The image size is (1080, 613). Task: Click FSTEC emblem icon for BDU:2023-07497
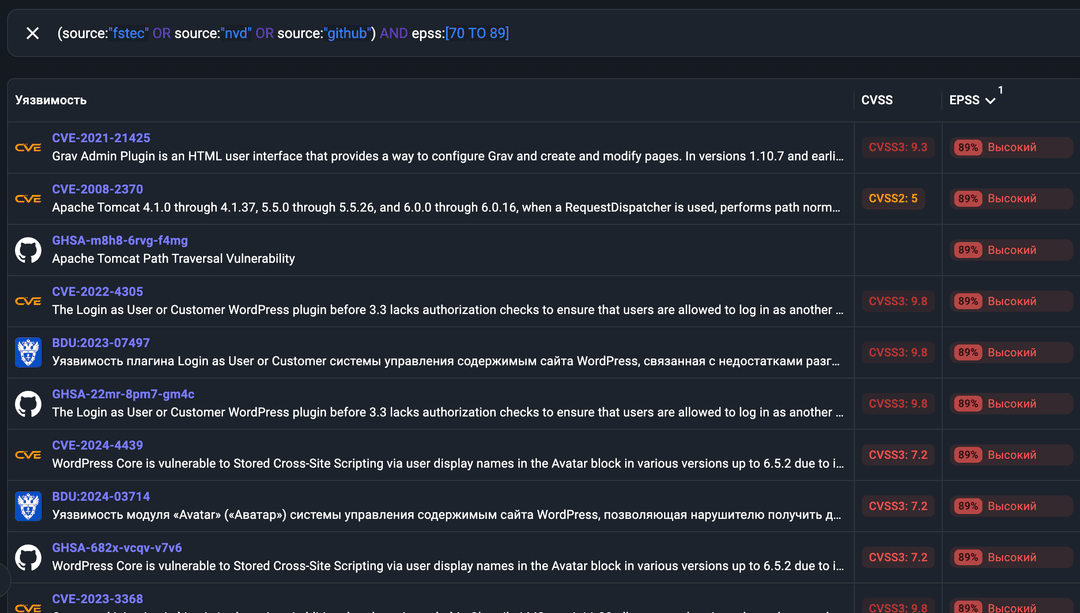coord(28,352)
